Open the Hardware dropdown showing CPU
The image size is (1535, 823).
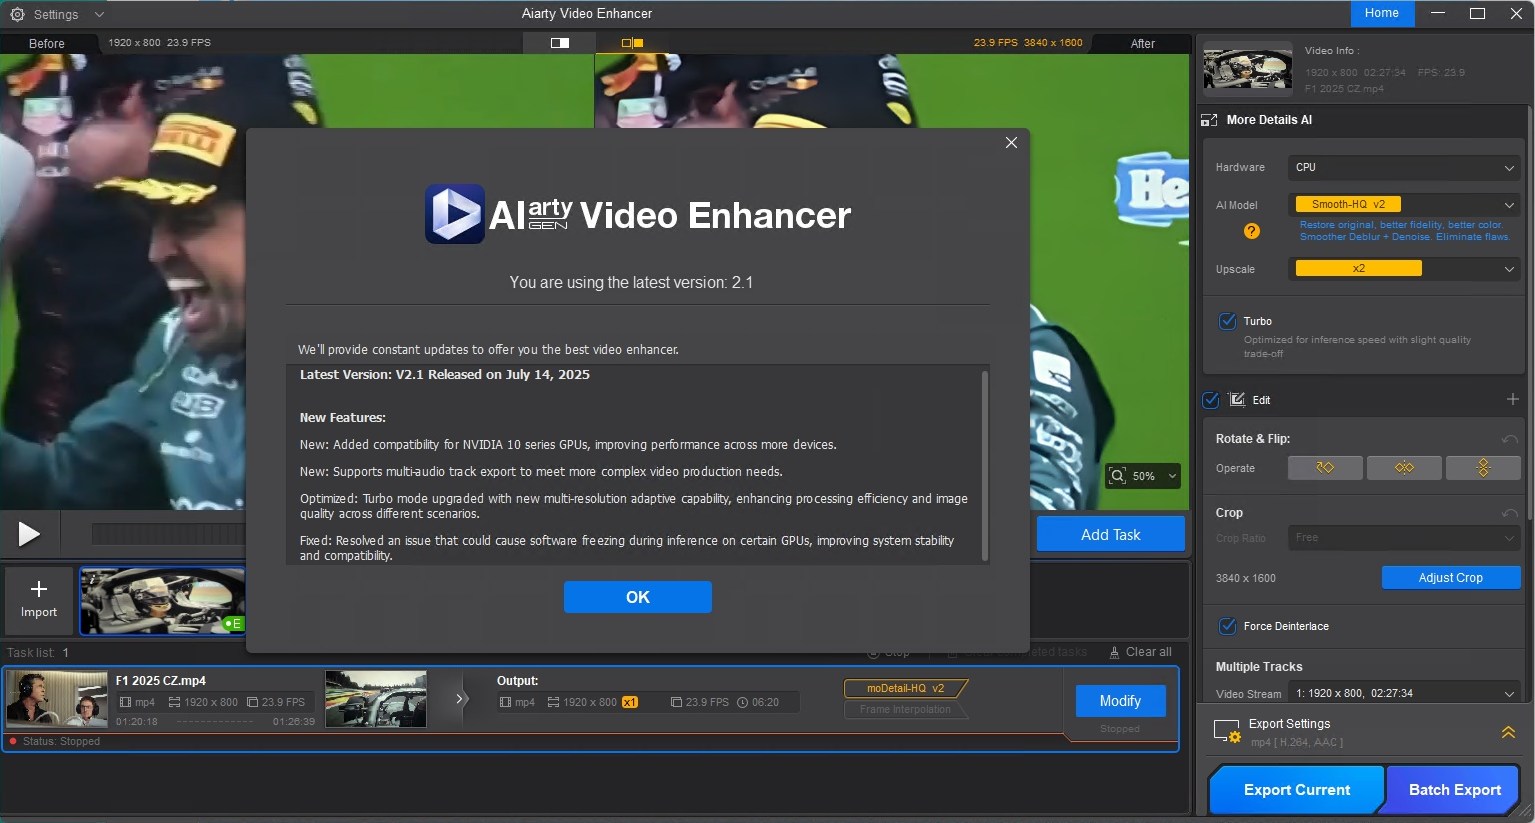[1404, 168]
